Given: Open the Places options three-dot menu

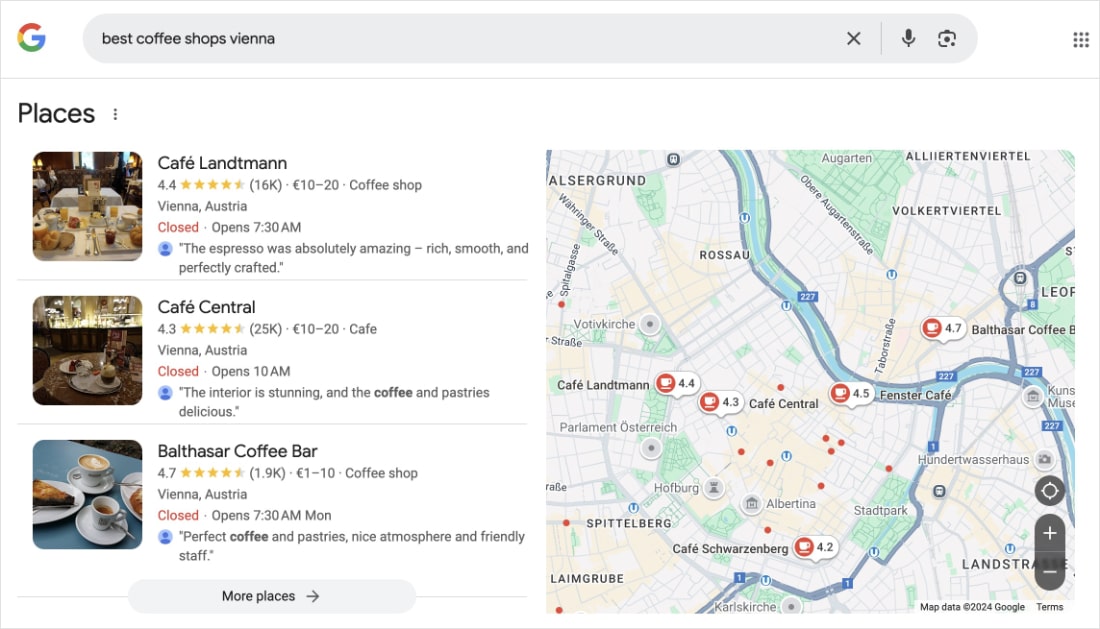Looking at the screenshot, I should 115,113.
